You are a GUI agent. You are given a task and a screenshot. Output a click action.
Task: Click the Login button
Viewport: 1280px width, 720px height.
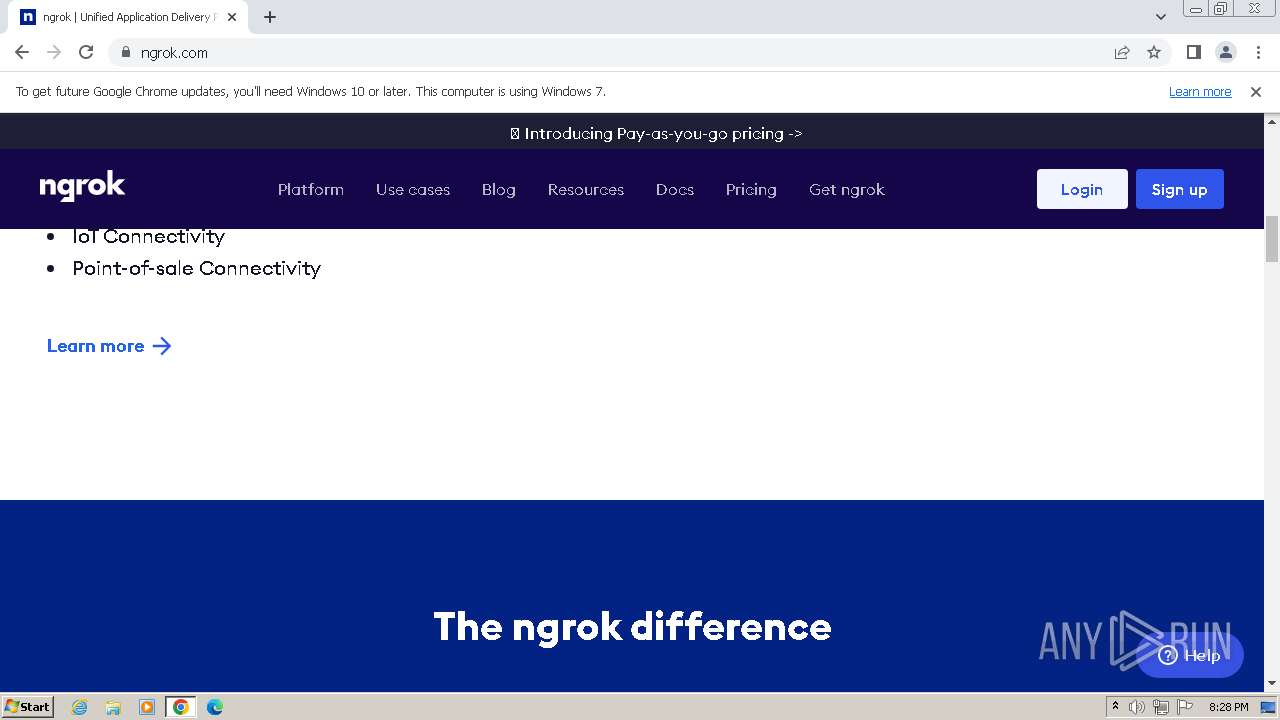point(1082,189)
